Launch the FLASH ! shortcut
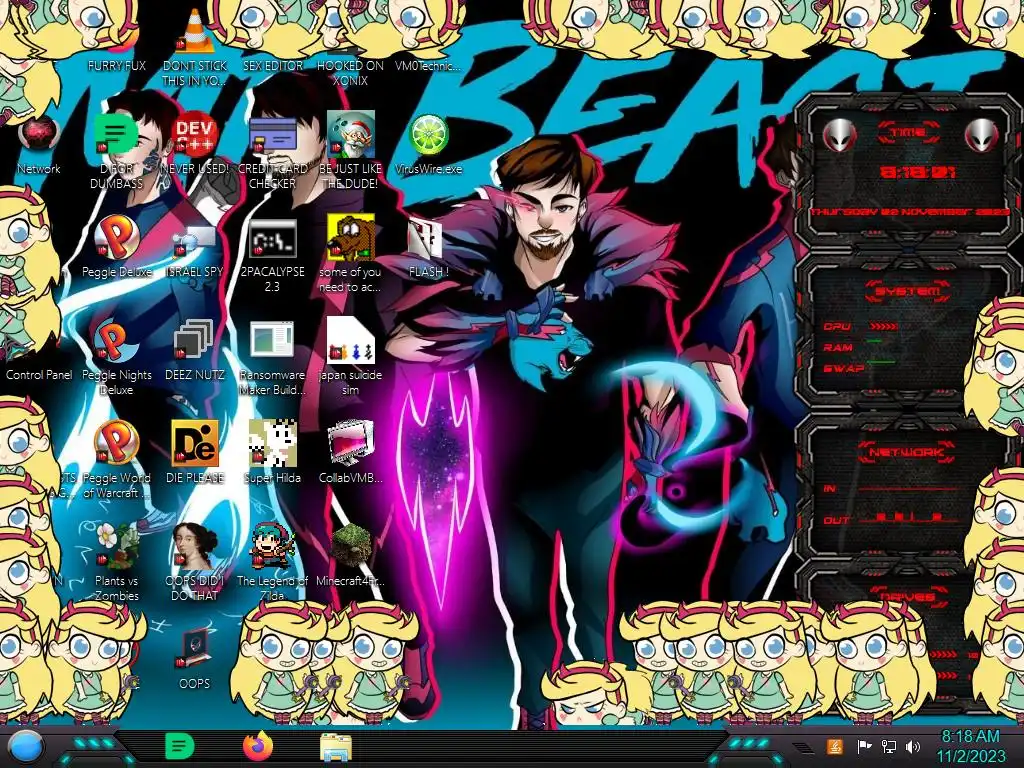Viewport: 1024px width, 768px height. [426, 238]
